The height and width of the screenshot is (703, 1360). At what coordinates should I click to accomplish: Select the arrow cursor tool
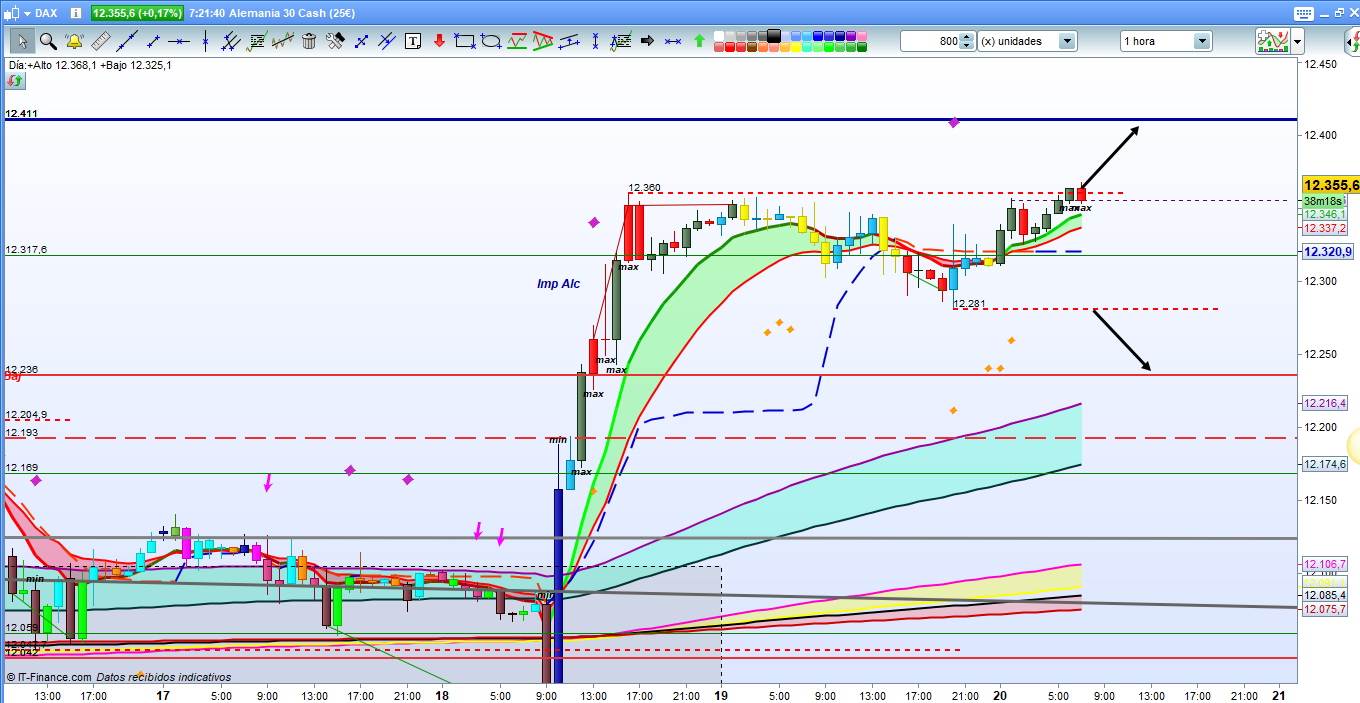(x=21, y=41)
